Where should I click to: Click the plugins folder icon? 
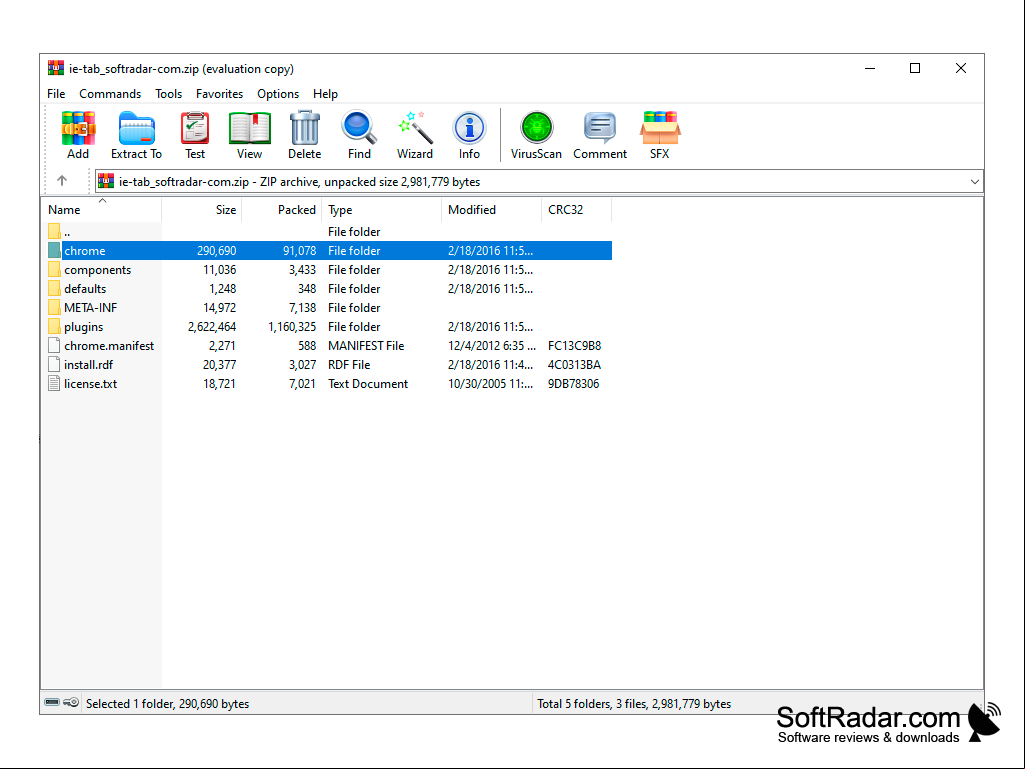54,326
